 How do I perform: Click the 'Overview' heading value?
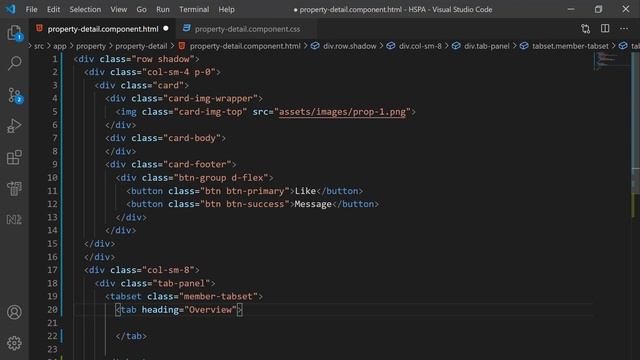click(210, 309)
